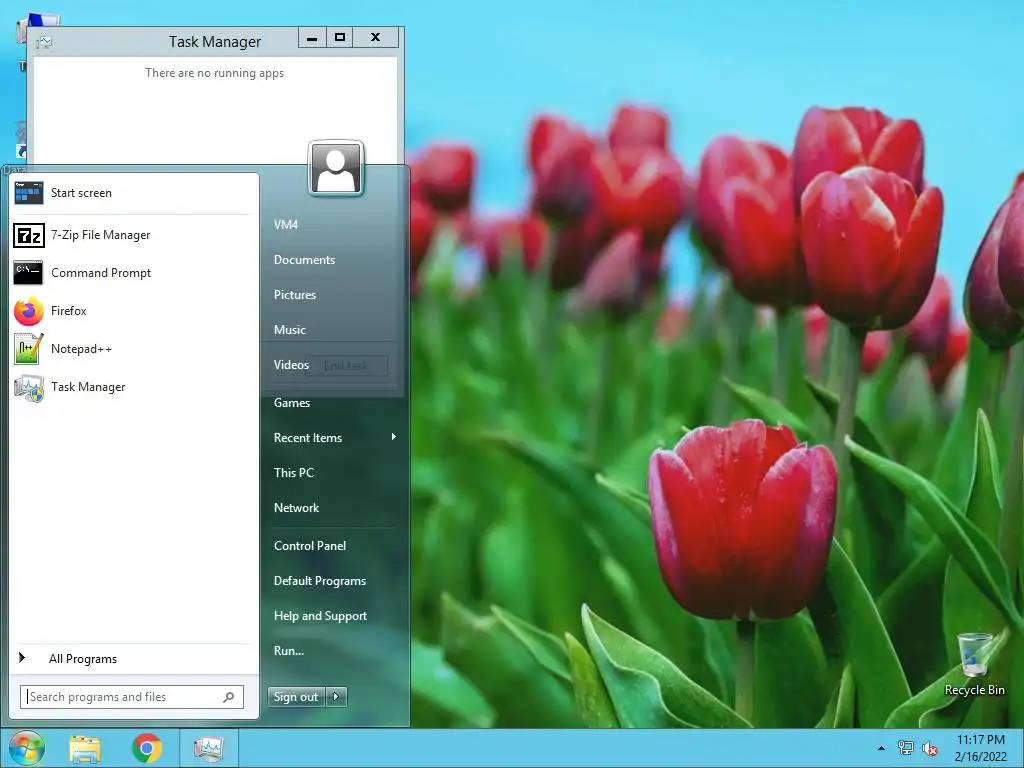Show hidden tray icons arrow
This screenshot has width=1024, height=768.
(882, 748)
